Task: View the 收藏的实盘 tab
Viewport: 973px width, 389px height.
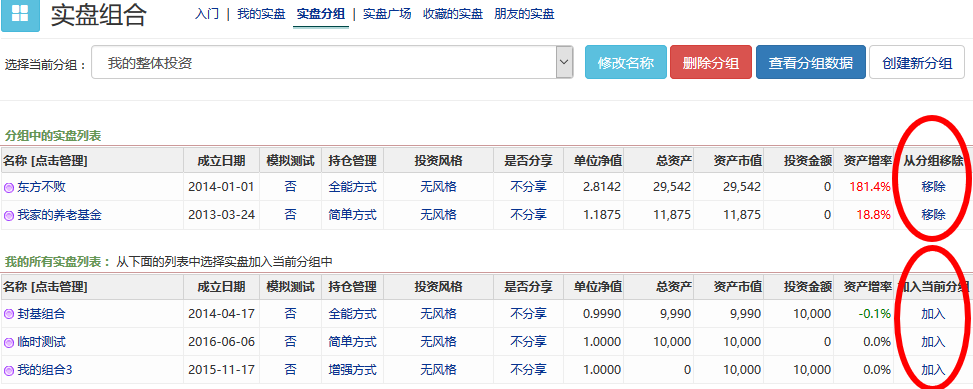Action: (x=453, y=14)
